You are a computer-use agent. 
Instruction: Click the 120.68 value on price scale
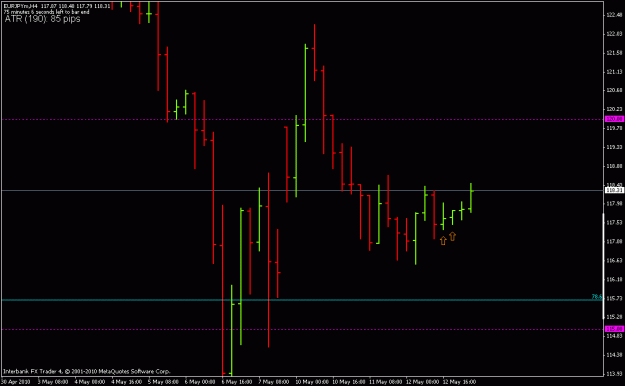click(614, 90)
